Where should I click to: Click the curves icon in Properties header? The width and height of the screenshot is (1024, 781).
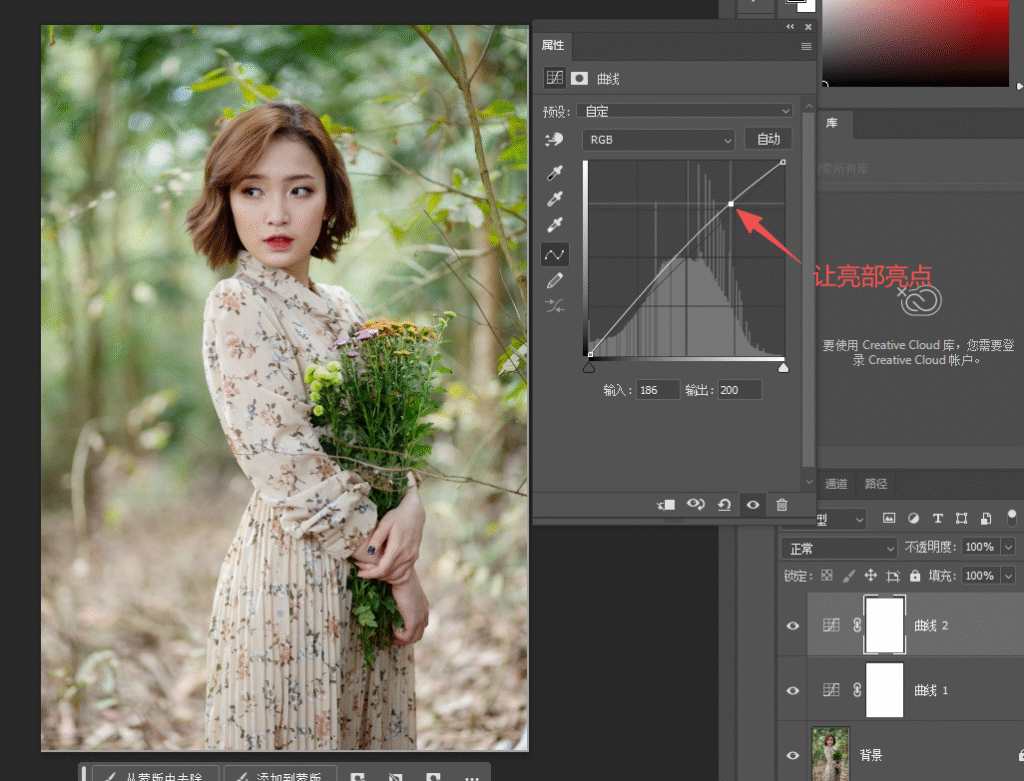pyautogui.click(x=555, y=78)
